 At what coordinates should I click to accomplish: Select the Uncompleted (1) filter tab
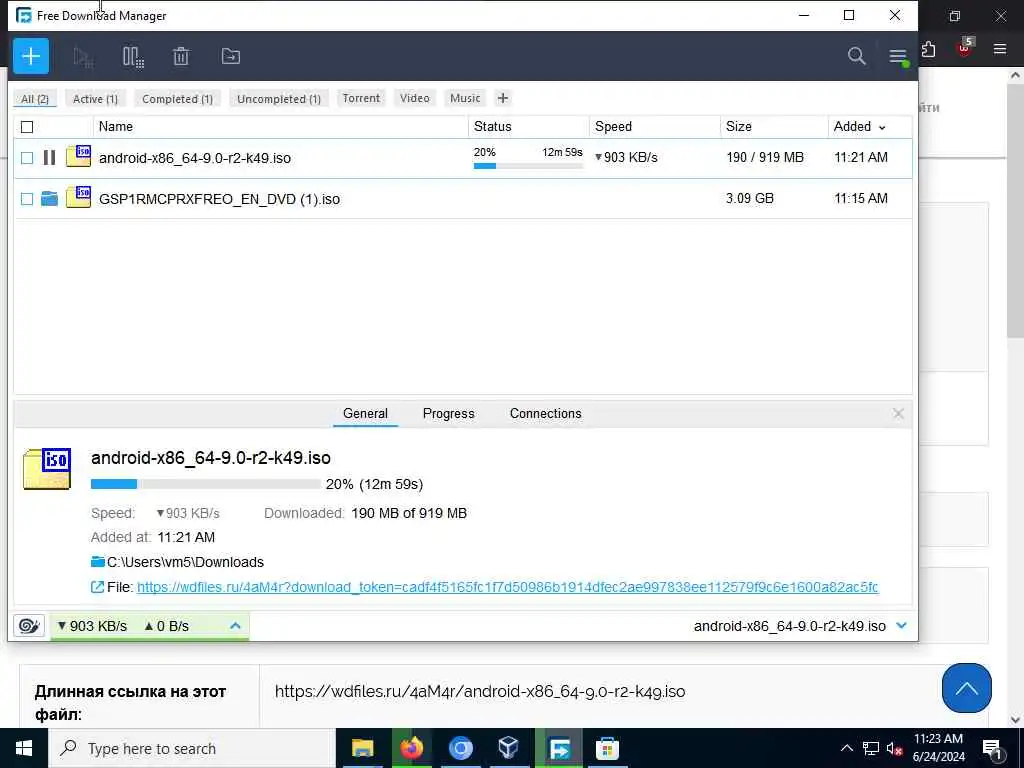point(279,99)
